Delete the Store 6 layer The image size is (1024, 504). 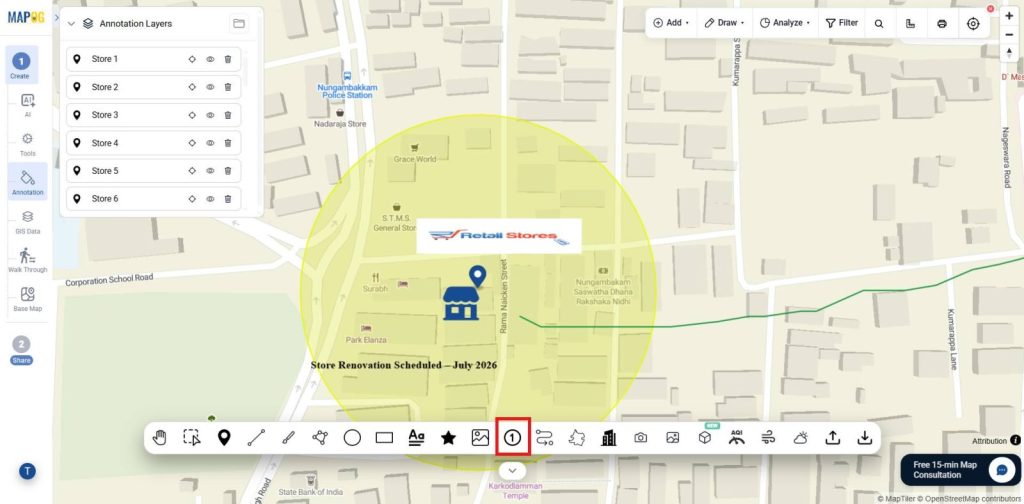point(228,199)
